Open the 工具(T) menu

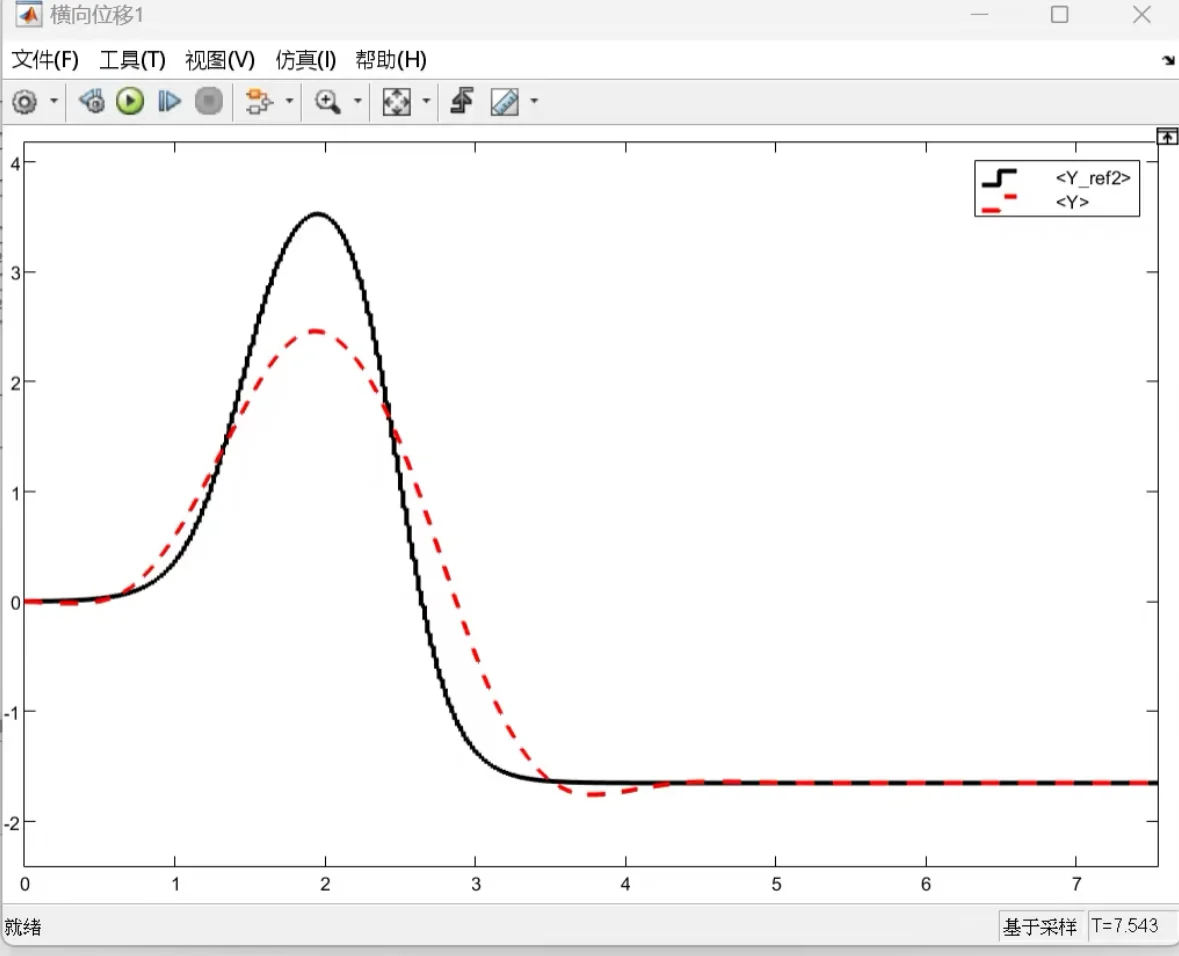[132, 59]
